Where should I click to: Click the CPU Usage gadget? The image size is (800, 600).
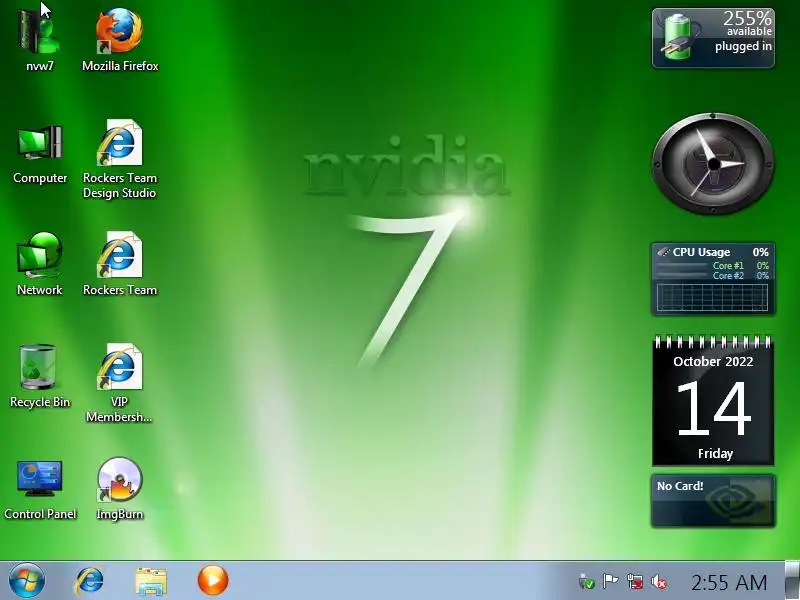[713, 279]
